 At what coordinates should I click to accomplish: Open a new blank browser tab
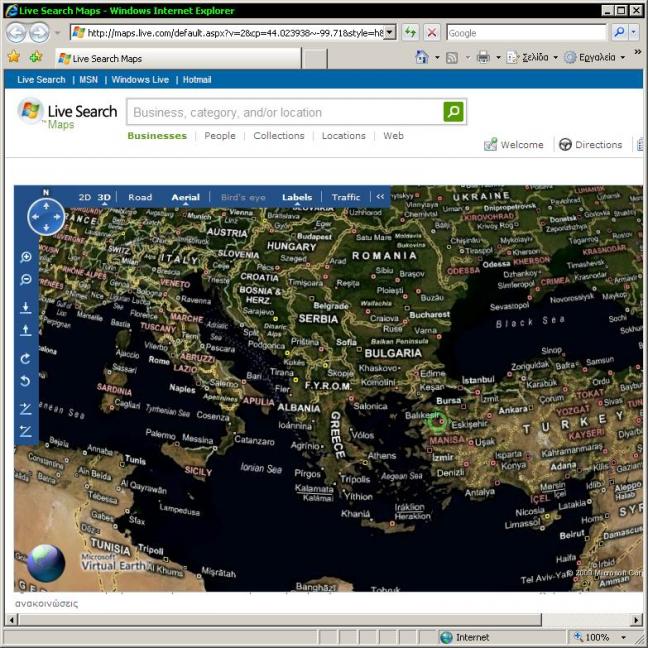pyautogui.click(x=314, y=59)
